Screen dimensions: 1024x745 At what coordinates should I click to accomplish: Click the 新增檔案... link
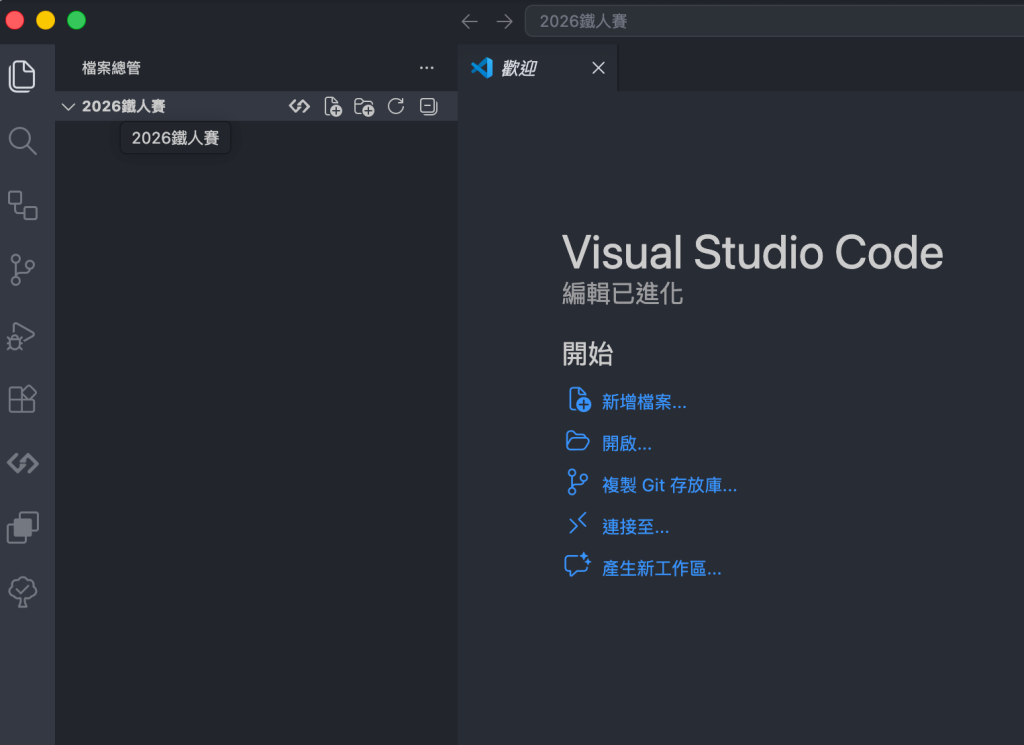[x=644, y=402]
